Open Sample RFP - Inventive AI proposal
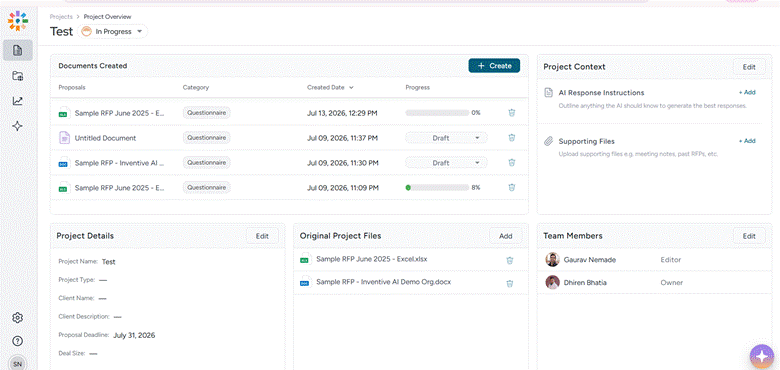Screen dimensions: 780x370 pos(119,163)
